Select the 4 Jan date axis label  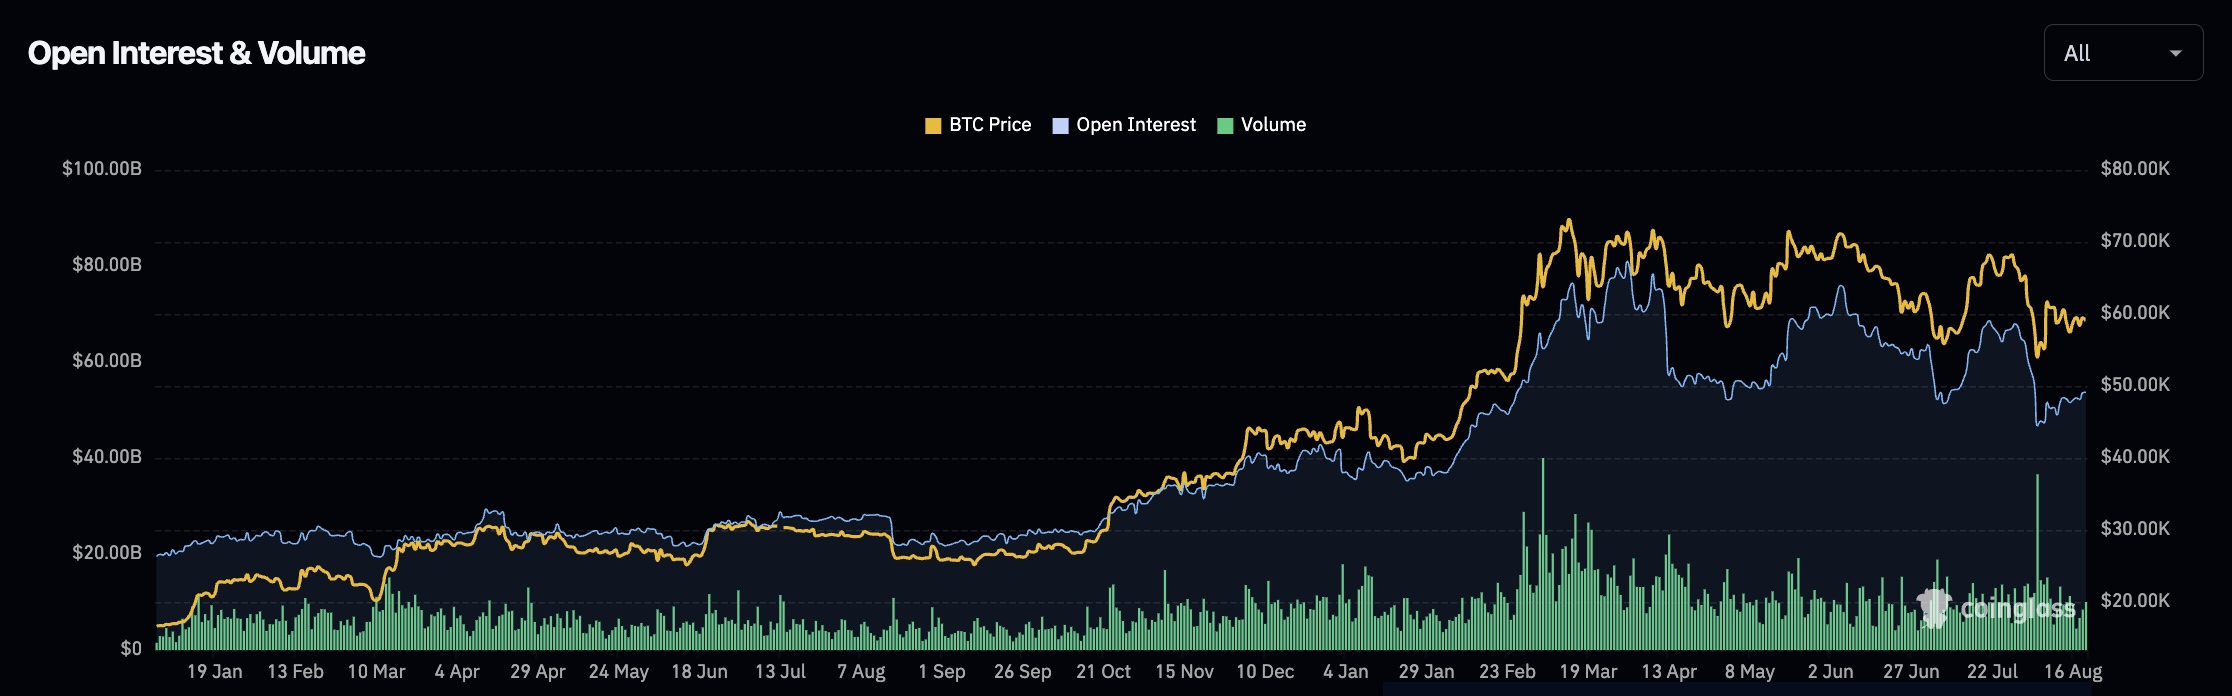(1346, 672)
